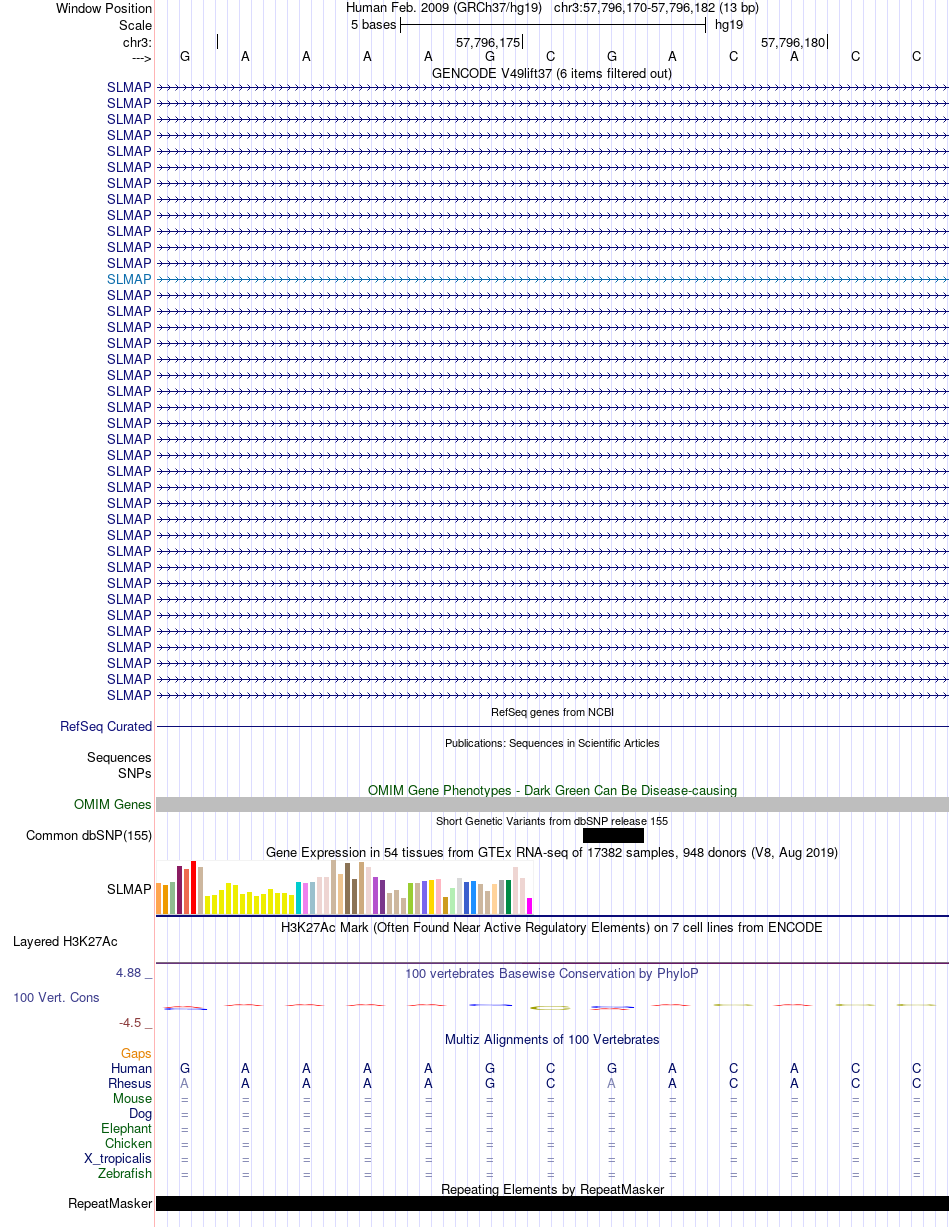The width and height of the screenshot is (950, 1227).
Task: Open GENCODE V49lift37 track title
Action: tap(552, 73)
